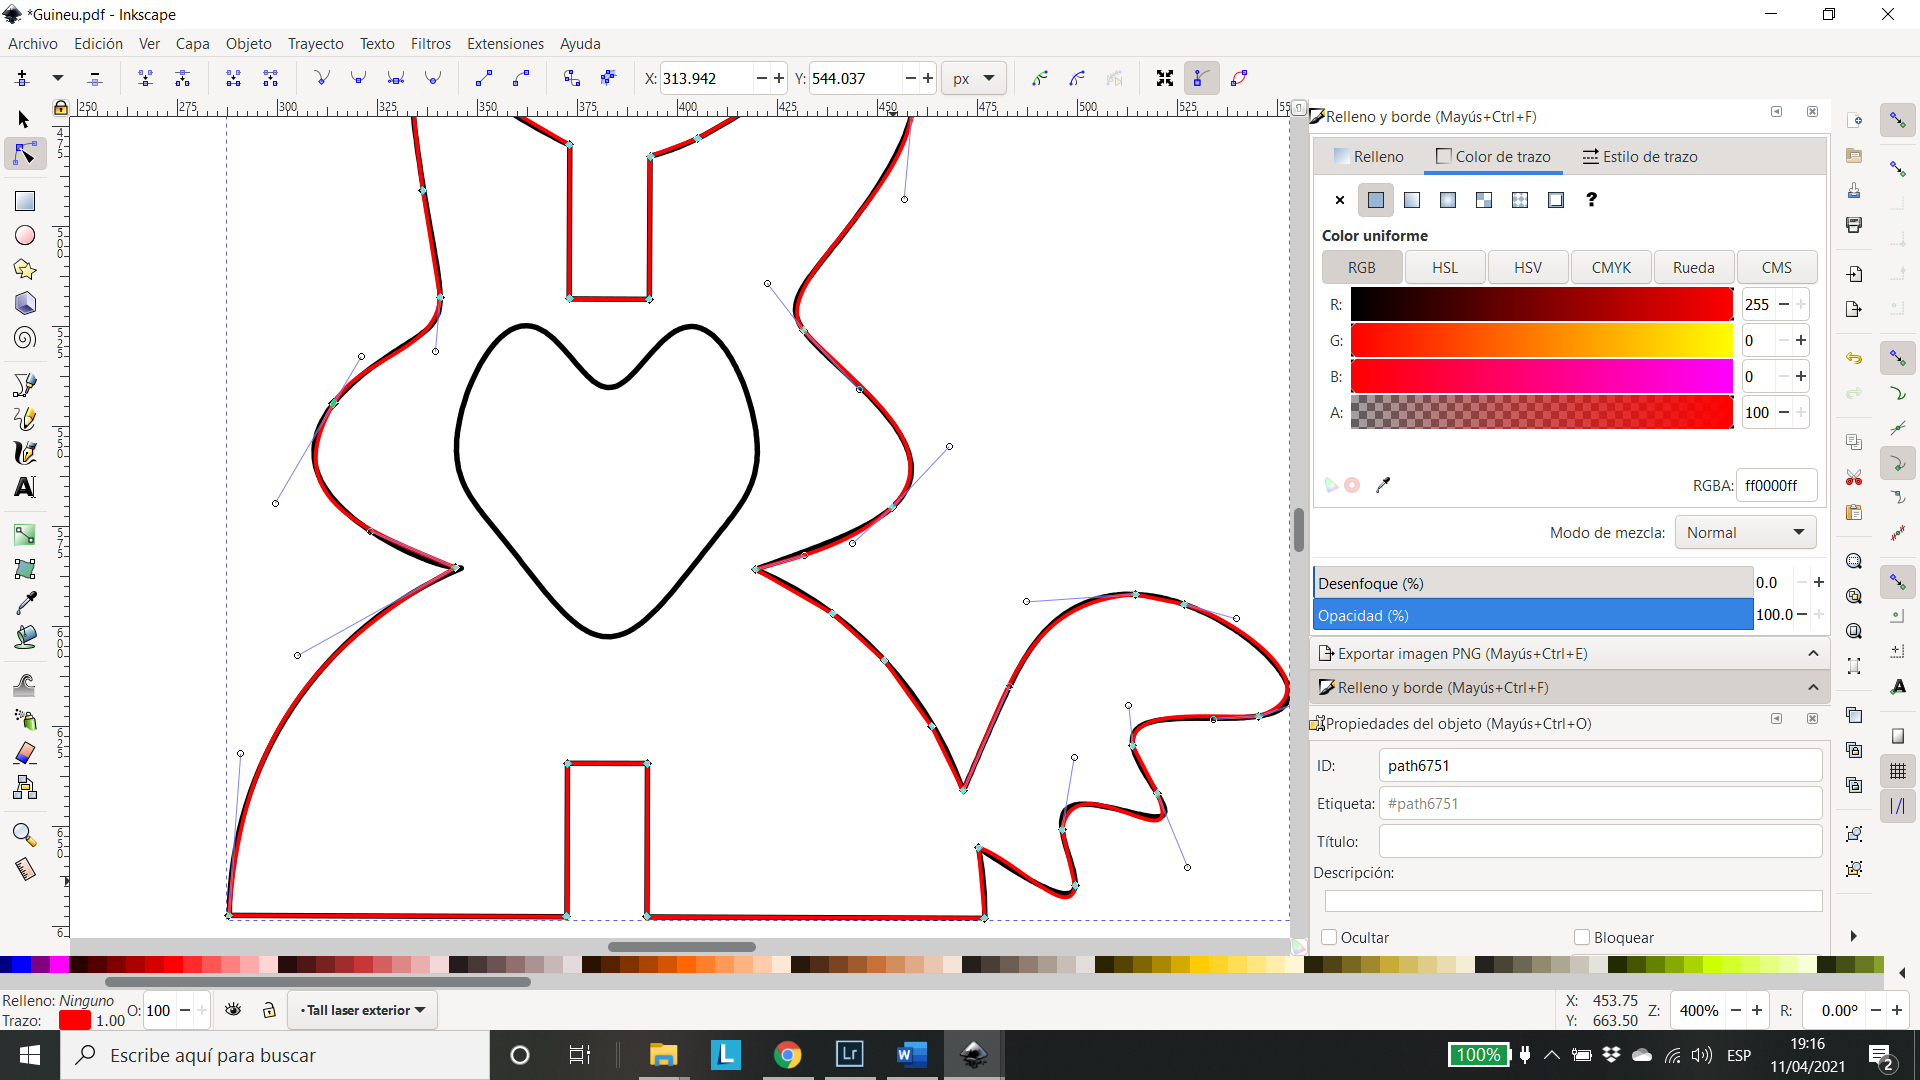Screen dimensions: 1920x1080
Task: Increase the zoom percentage with plus
Action: [x=1757, y=1010]
